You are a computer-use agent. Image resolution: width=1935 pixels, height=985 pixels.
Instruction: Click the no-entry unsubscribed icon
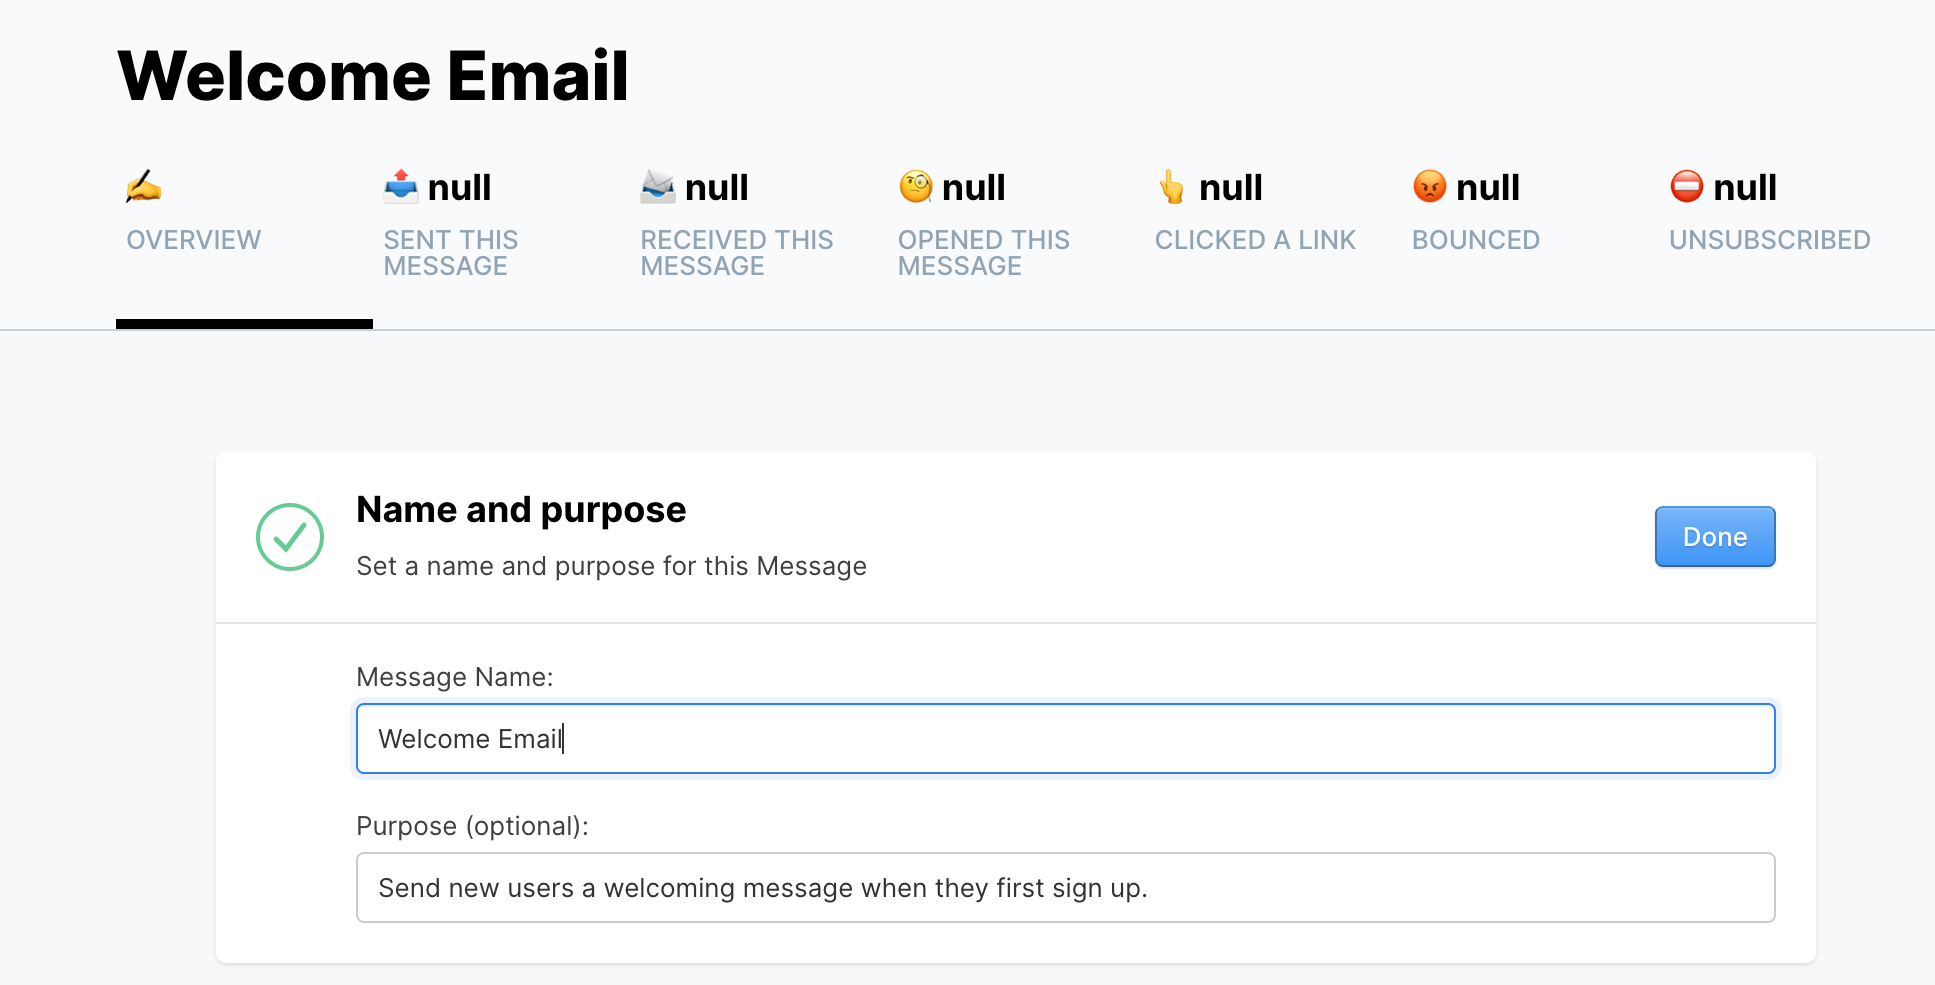click(1686, 187)
